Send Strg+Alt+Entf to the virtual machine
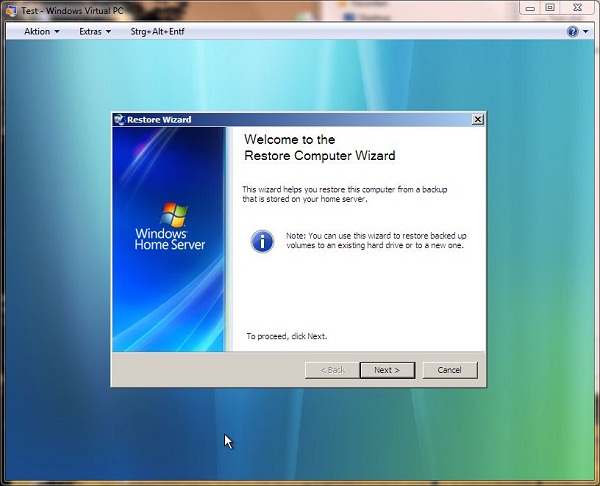Screen dimensions: 600x486 tap(157, 31)
